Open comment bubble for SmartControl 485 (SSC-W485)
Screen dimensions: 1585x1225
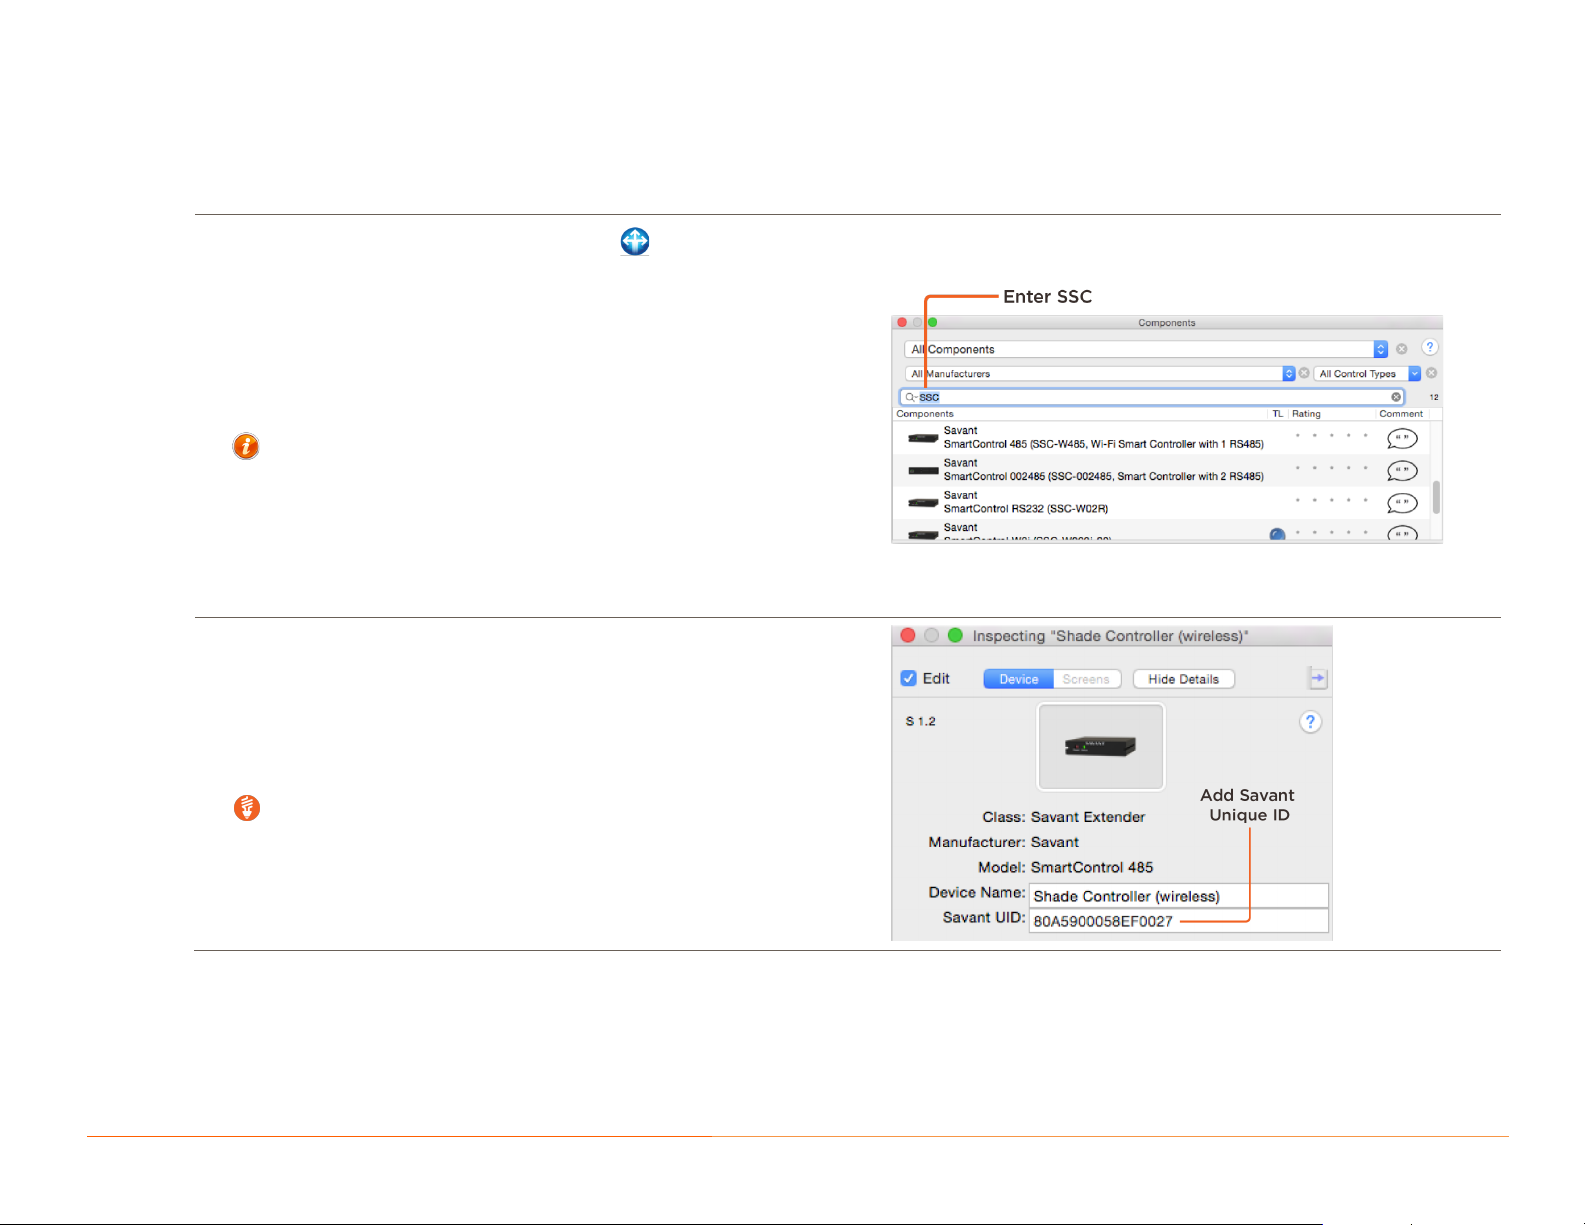[x=1402, y=438]
